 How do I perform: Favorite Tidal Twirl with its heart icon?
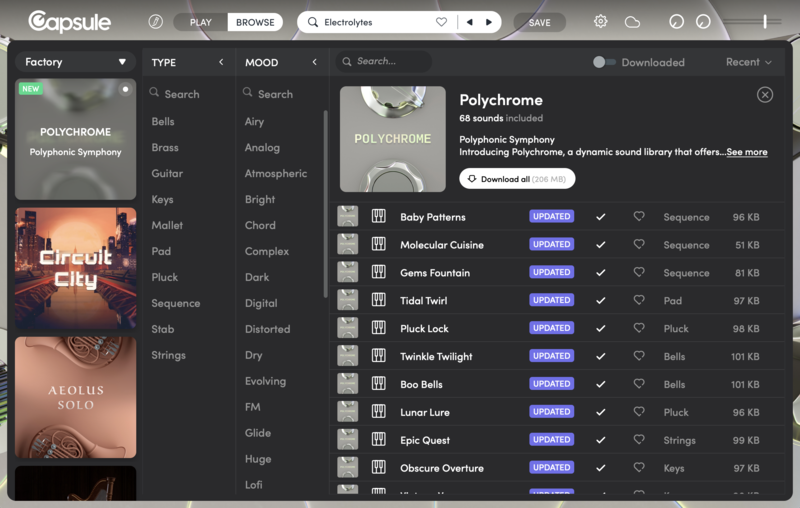pos(639,300)
